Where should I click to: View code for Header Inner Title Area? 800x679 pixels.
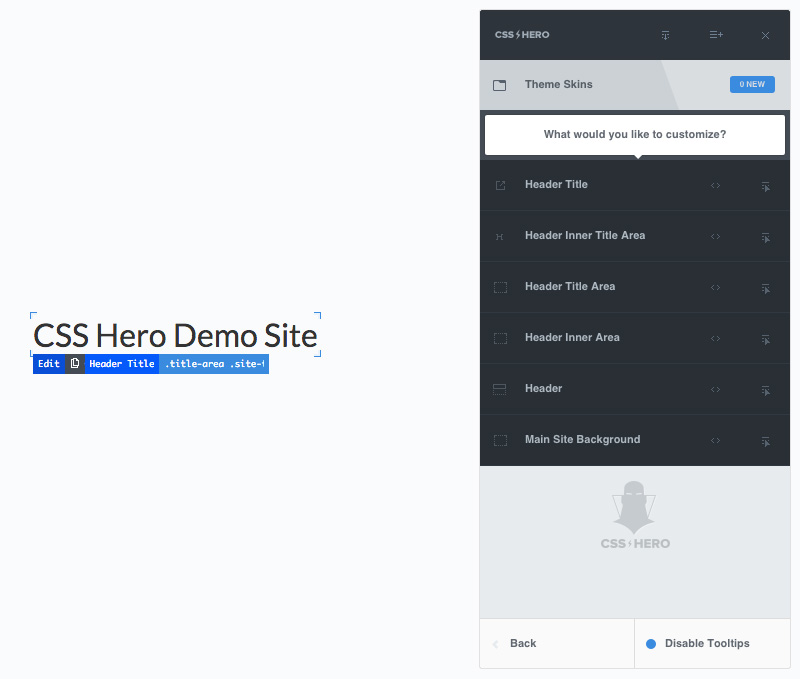(x=715, y=236)
